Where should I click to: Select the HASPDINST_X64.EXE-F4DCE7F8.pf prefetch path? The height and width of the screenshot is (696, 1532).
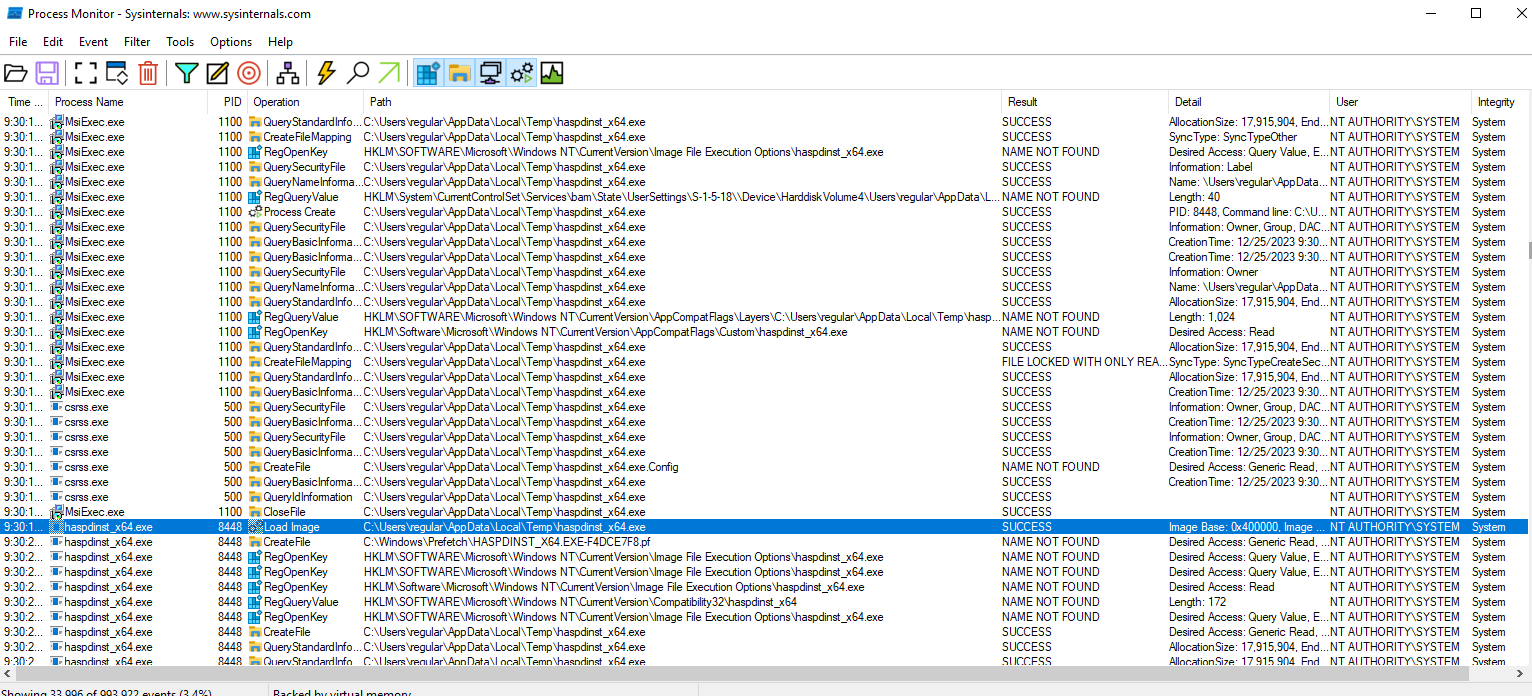[507, 542]
